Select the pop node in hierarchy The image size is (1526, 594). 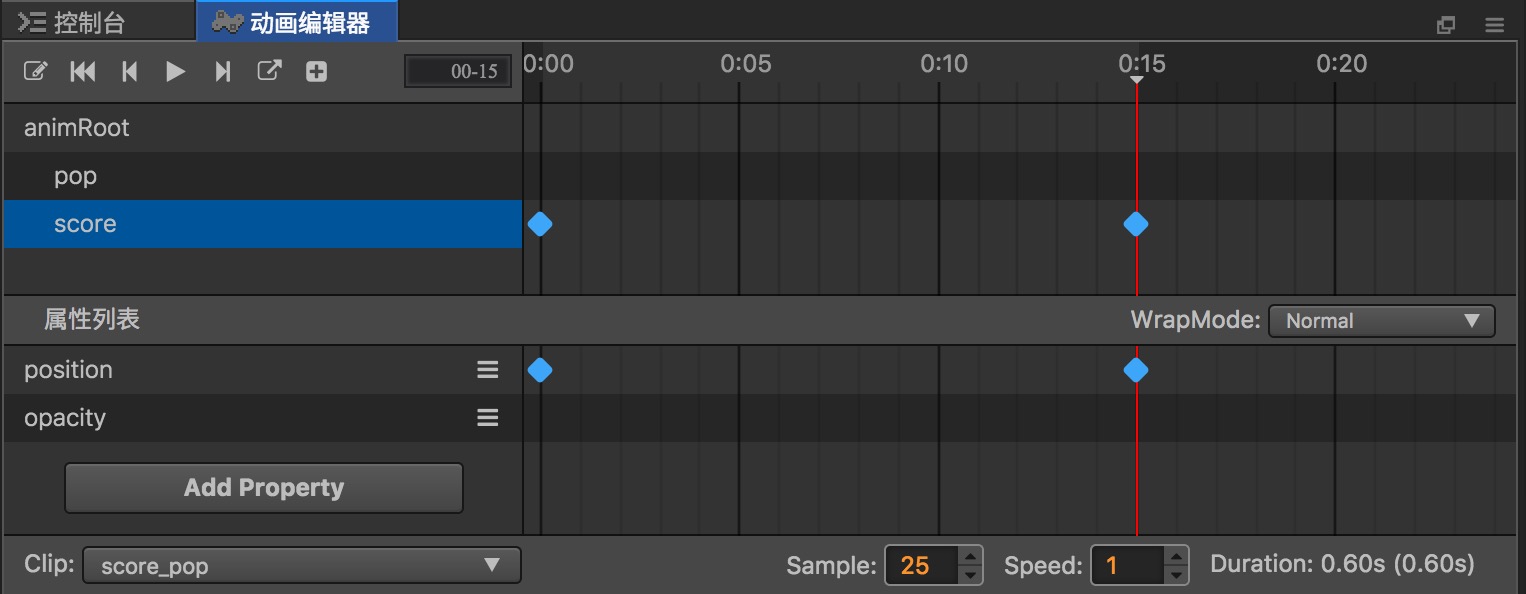(x=76, y=176)
